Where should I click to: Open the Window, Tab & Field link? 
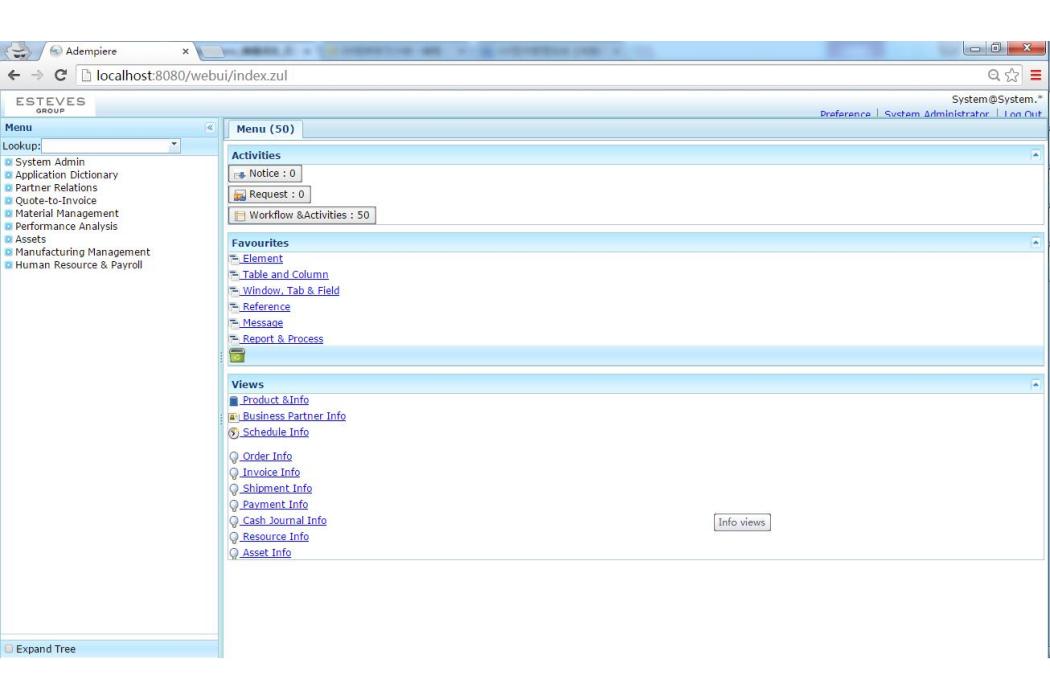[x=291, y=291]
